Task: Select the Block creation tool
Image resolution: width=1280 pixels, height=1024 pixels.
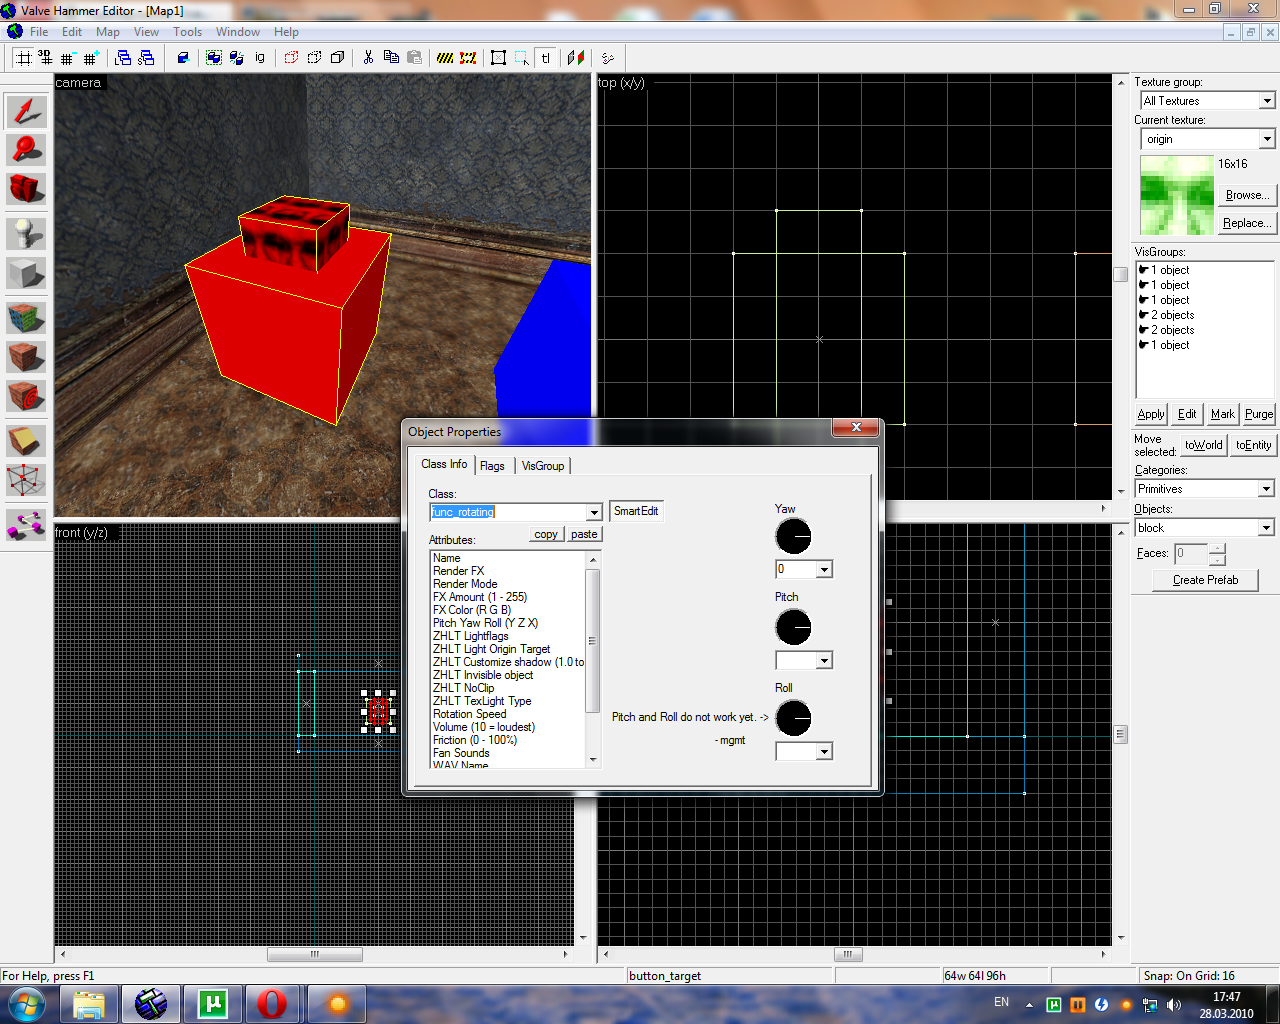Action: click(26, 272)
